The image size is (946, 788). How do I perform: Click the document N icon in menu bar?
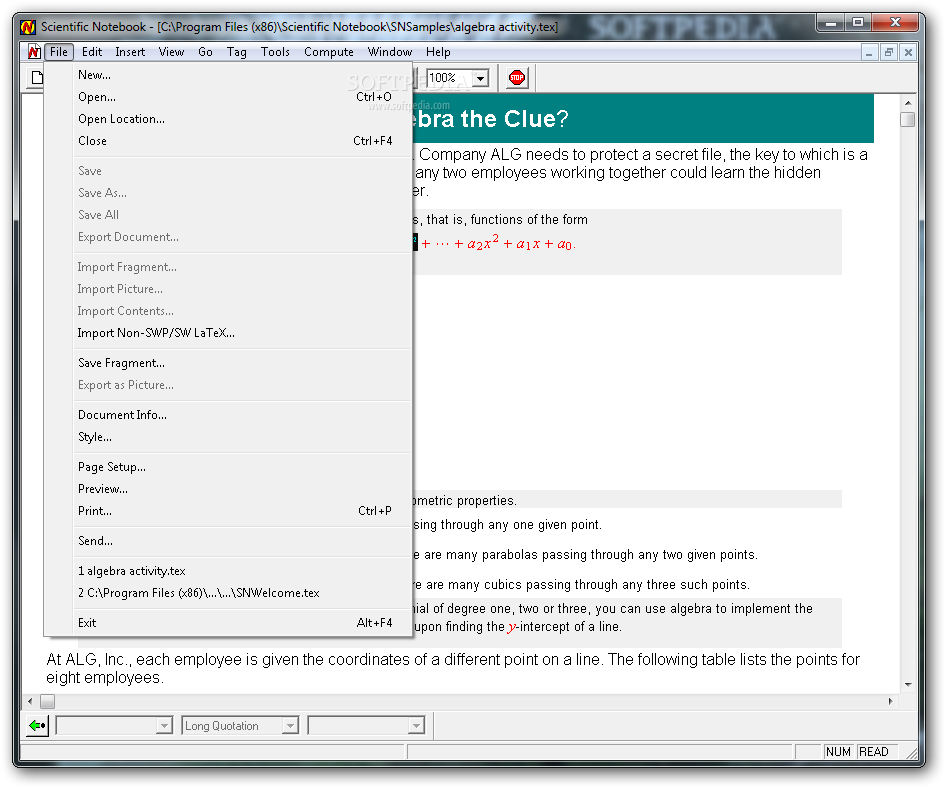pyautogui.click(x=34, y=52)
